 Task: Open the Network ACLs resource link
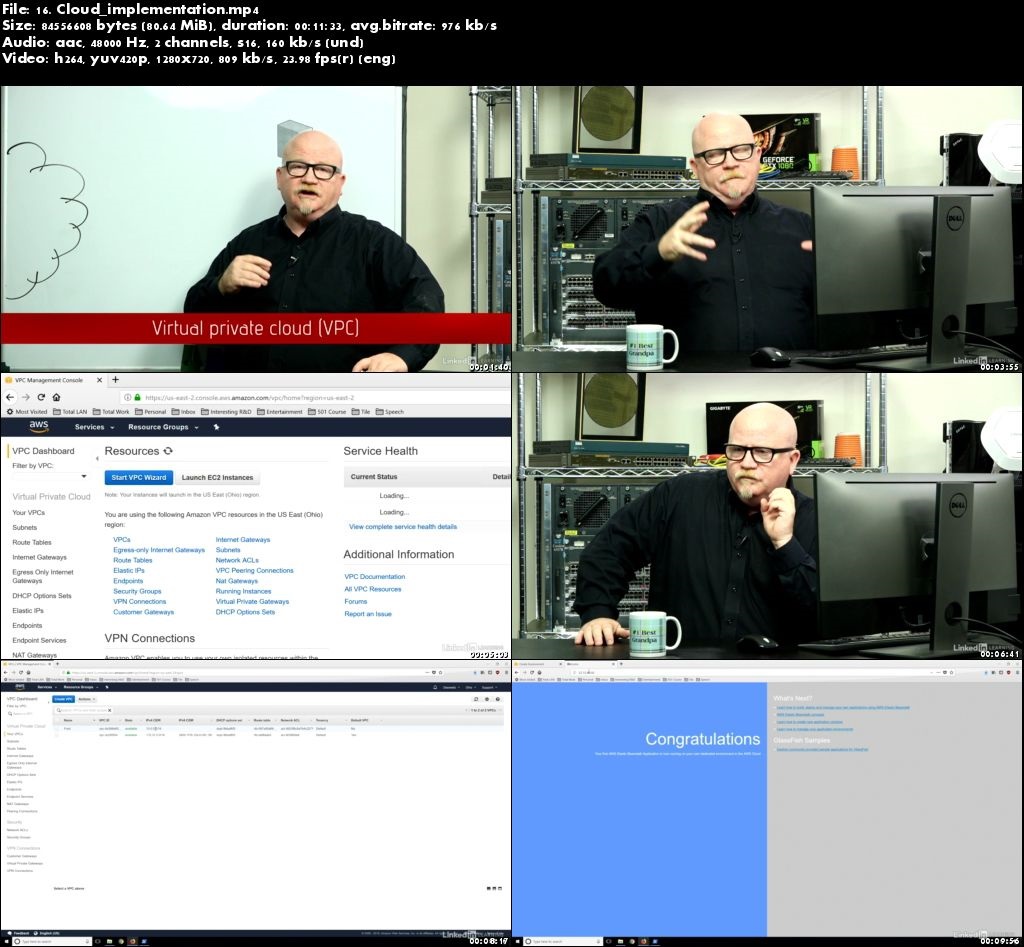[237, 560]
